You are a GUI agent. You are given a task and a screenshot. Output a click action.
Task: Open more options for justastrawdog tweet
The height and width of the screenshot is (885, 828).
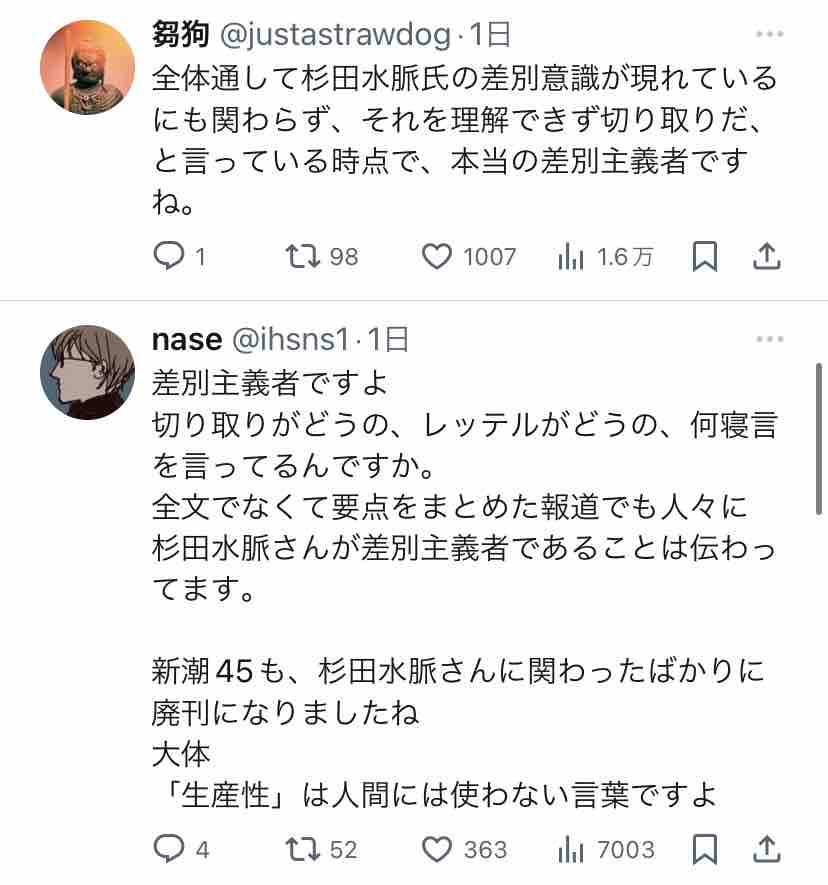pyautogui.click(x=769, y=34)
